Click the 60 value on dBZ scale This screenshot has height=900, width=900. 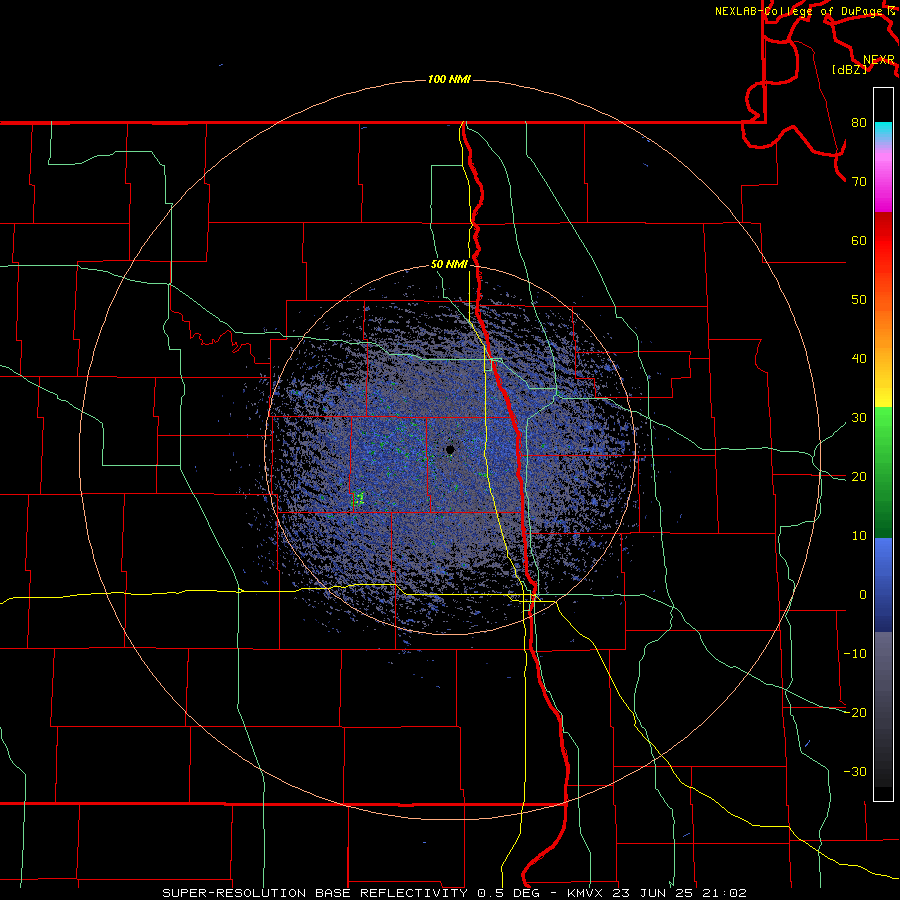point(859,240)
